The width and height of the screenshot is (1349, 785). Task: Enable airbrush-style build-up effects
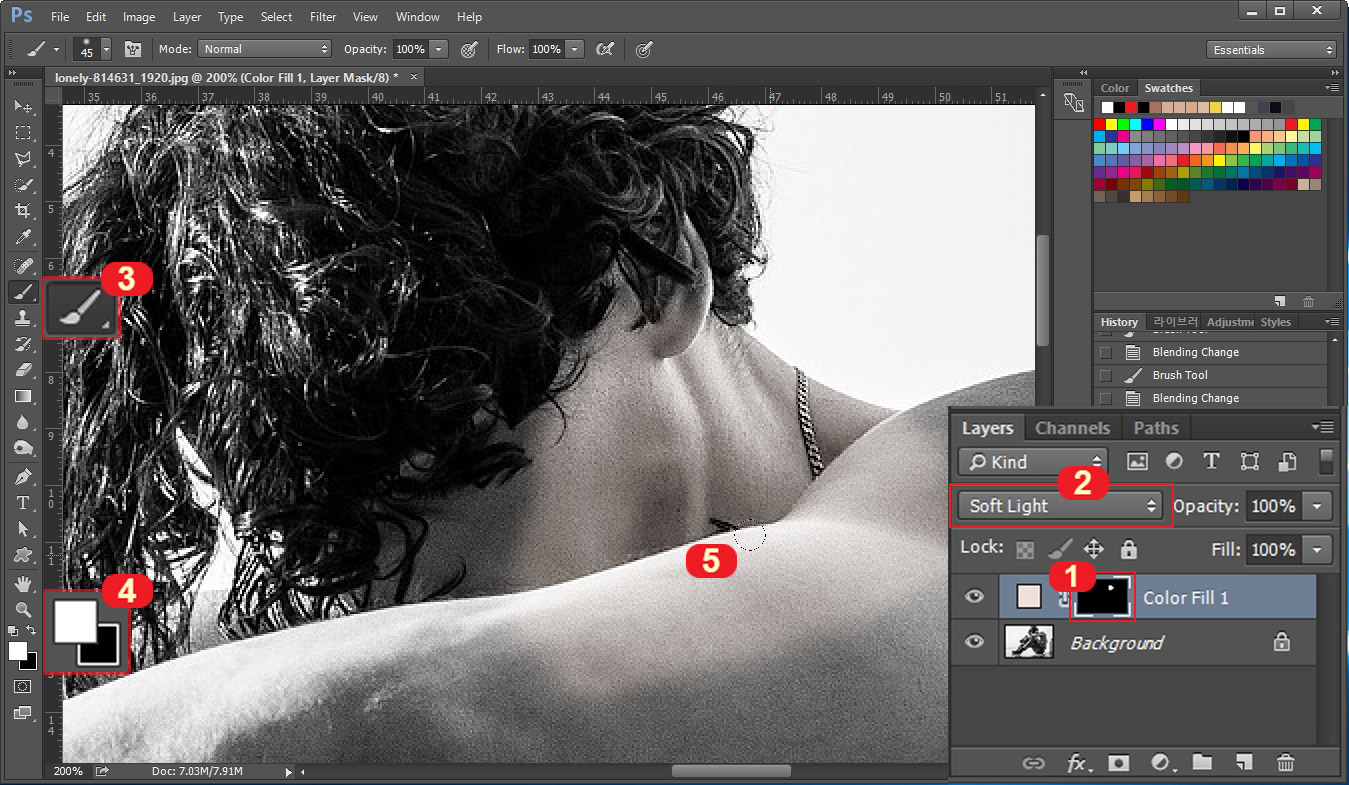[604, 49]
